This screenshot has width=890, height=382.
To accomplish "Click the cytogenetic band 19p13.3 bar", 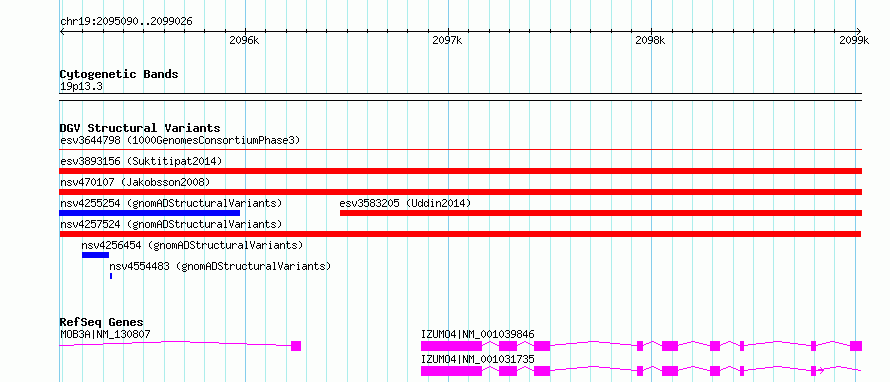I will [x=460, y=97].
